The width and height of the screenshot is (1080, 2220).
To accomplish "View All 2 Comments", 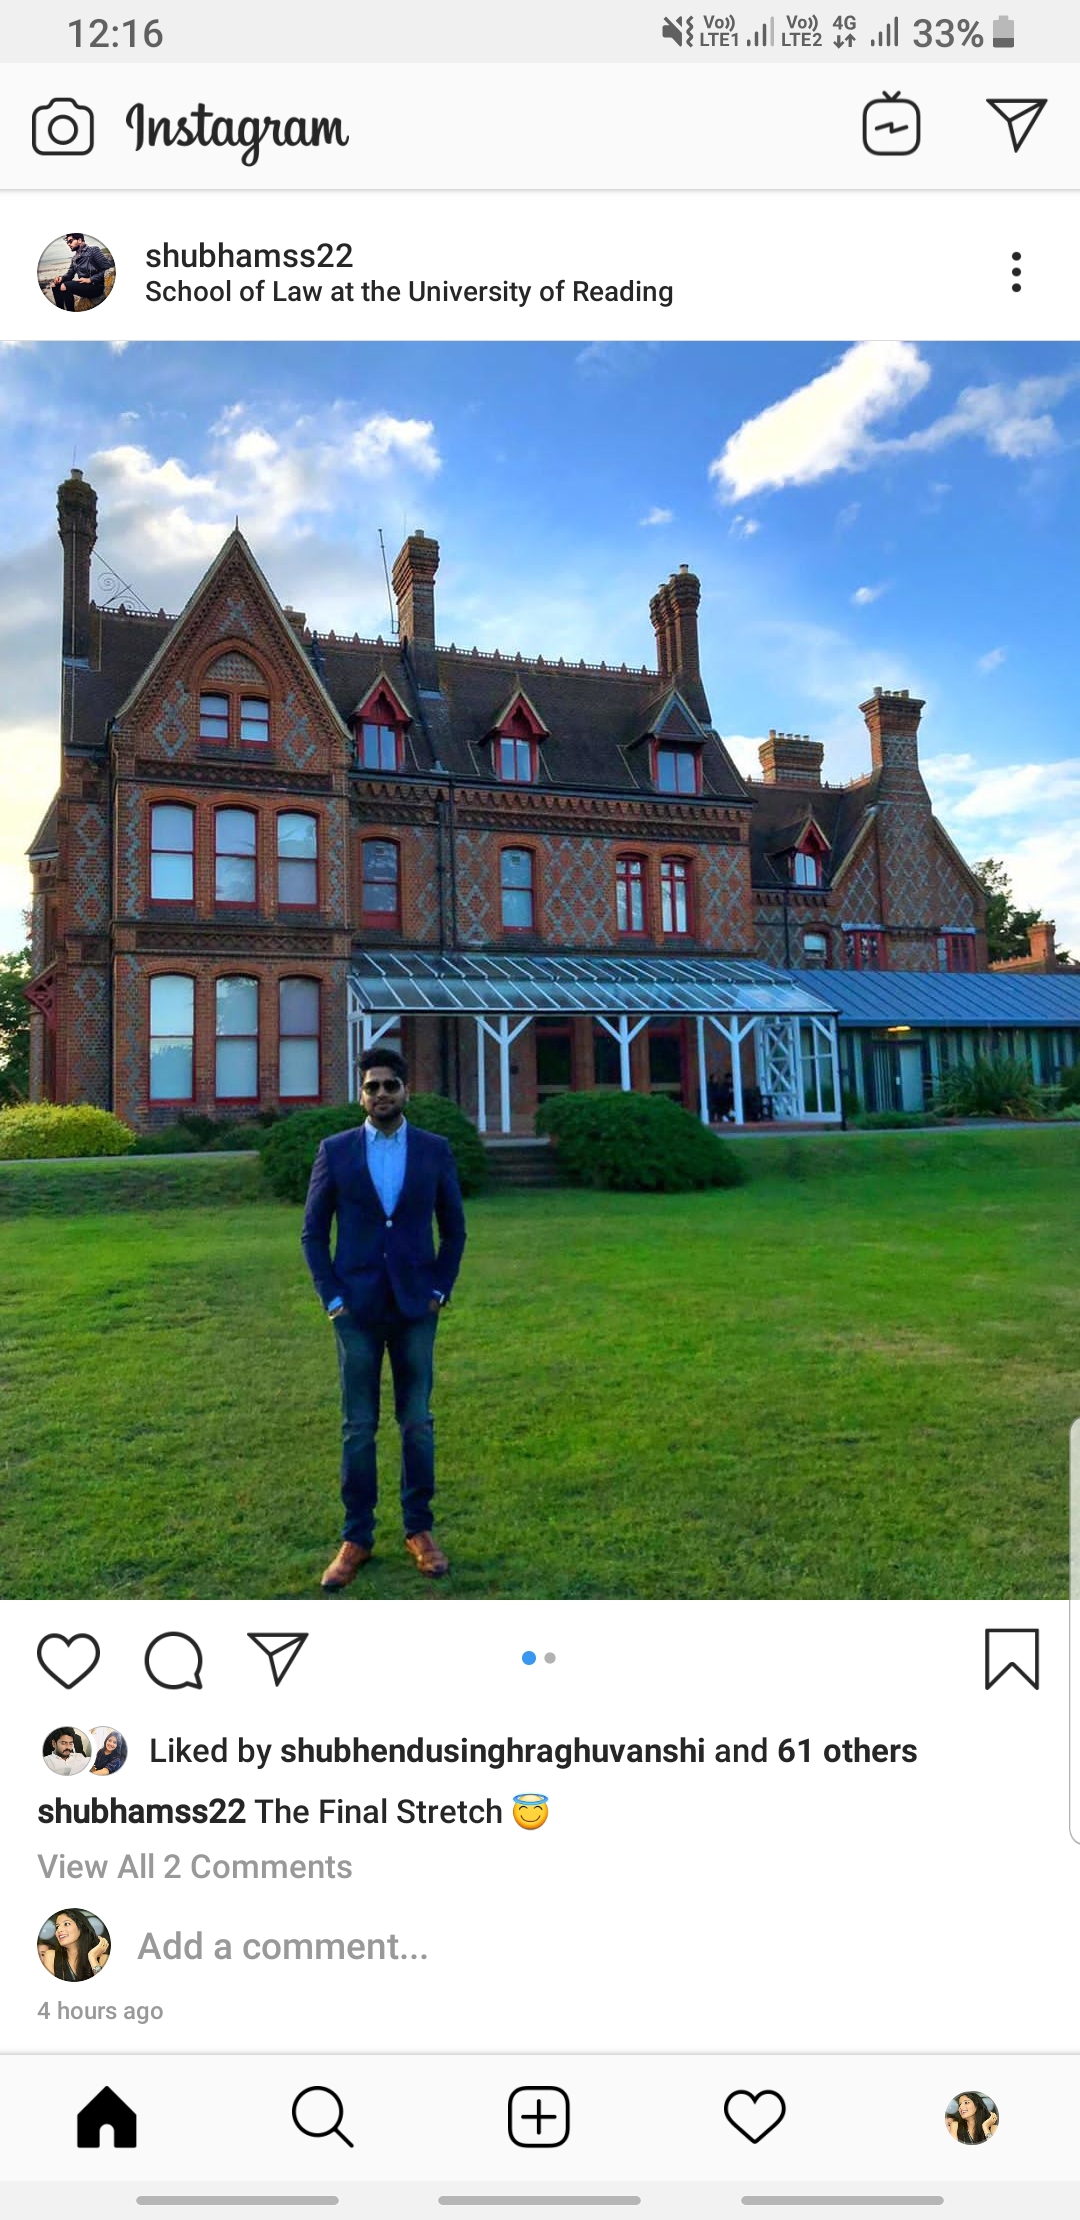I will click(195, 1866).
